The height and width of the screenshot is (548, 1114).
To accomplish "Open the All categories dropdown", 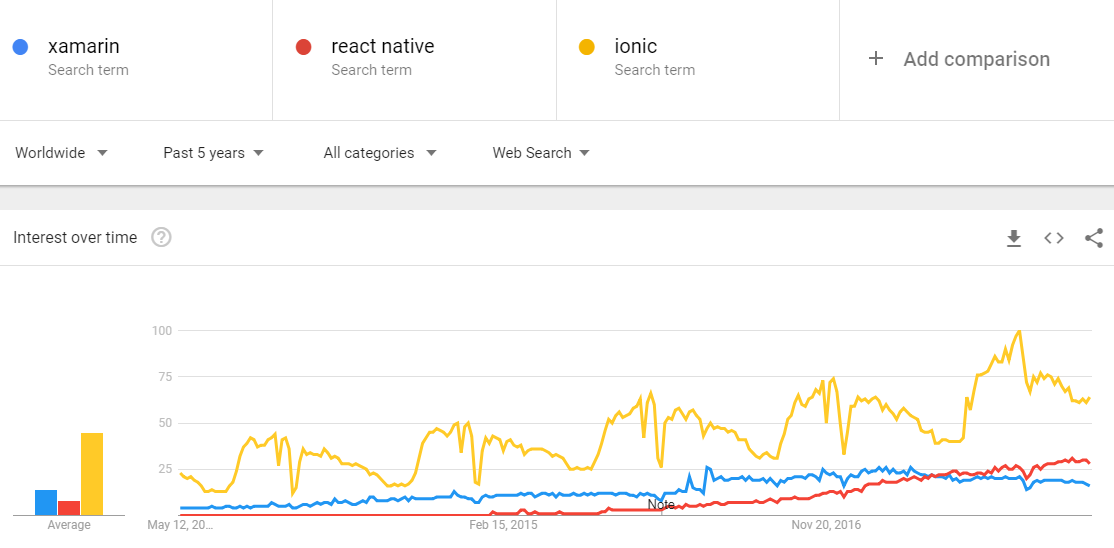I will [380, 153].
